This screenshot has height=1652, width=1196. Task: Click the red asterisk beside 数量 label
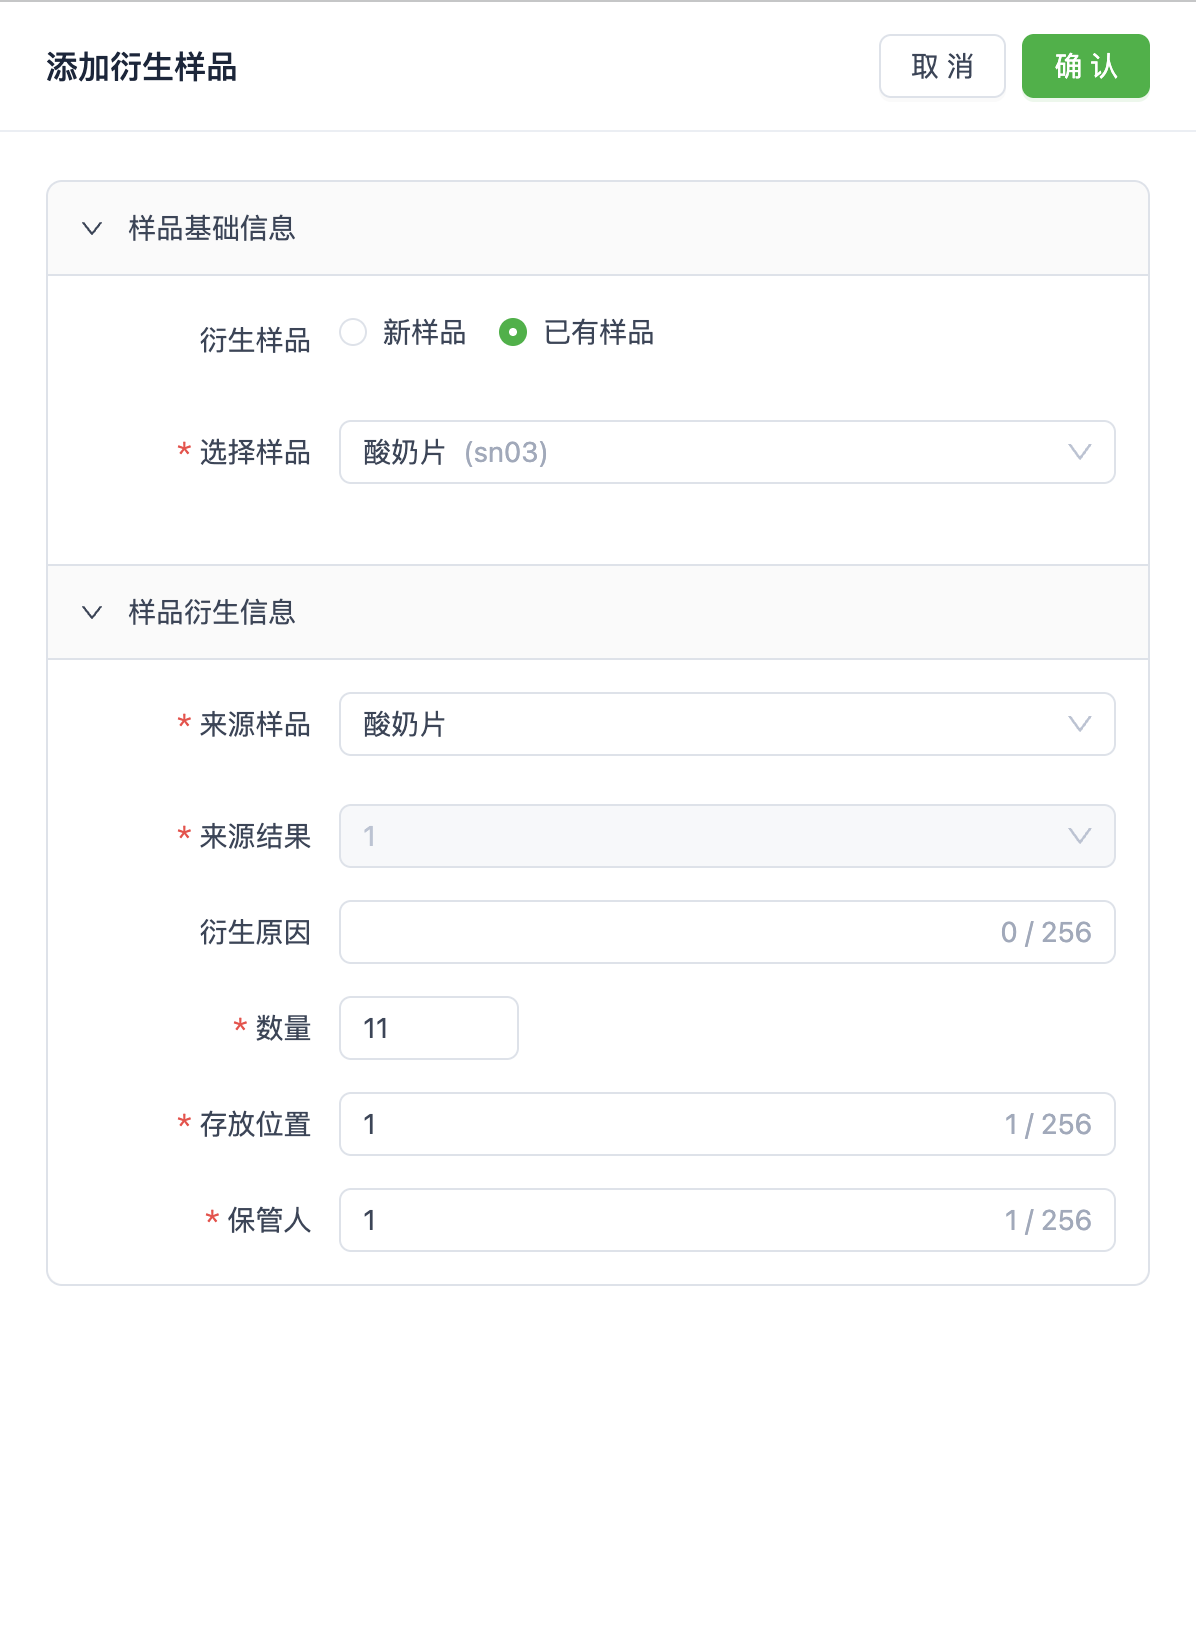point(239,1028)
